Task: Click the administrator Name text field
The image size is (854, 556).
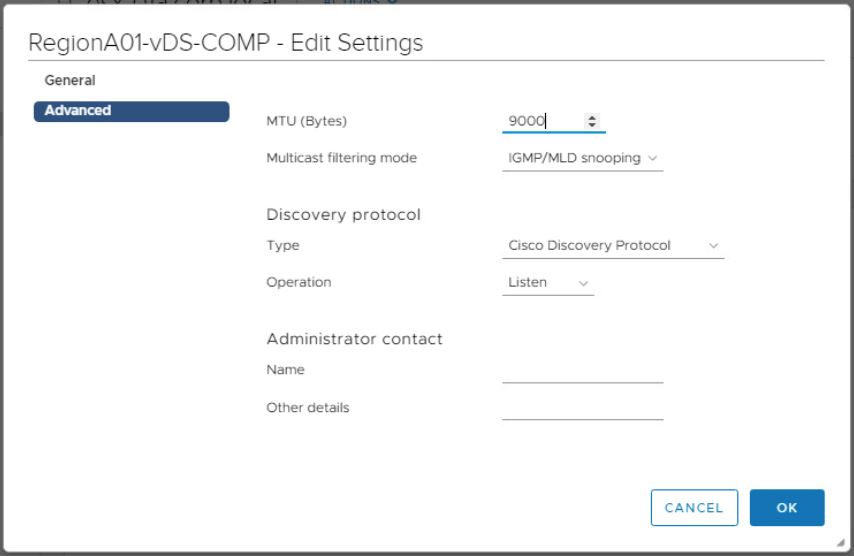Action: pos(582,371)
